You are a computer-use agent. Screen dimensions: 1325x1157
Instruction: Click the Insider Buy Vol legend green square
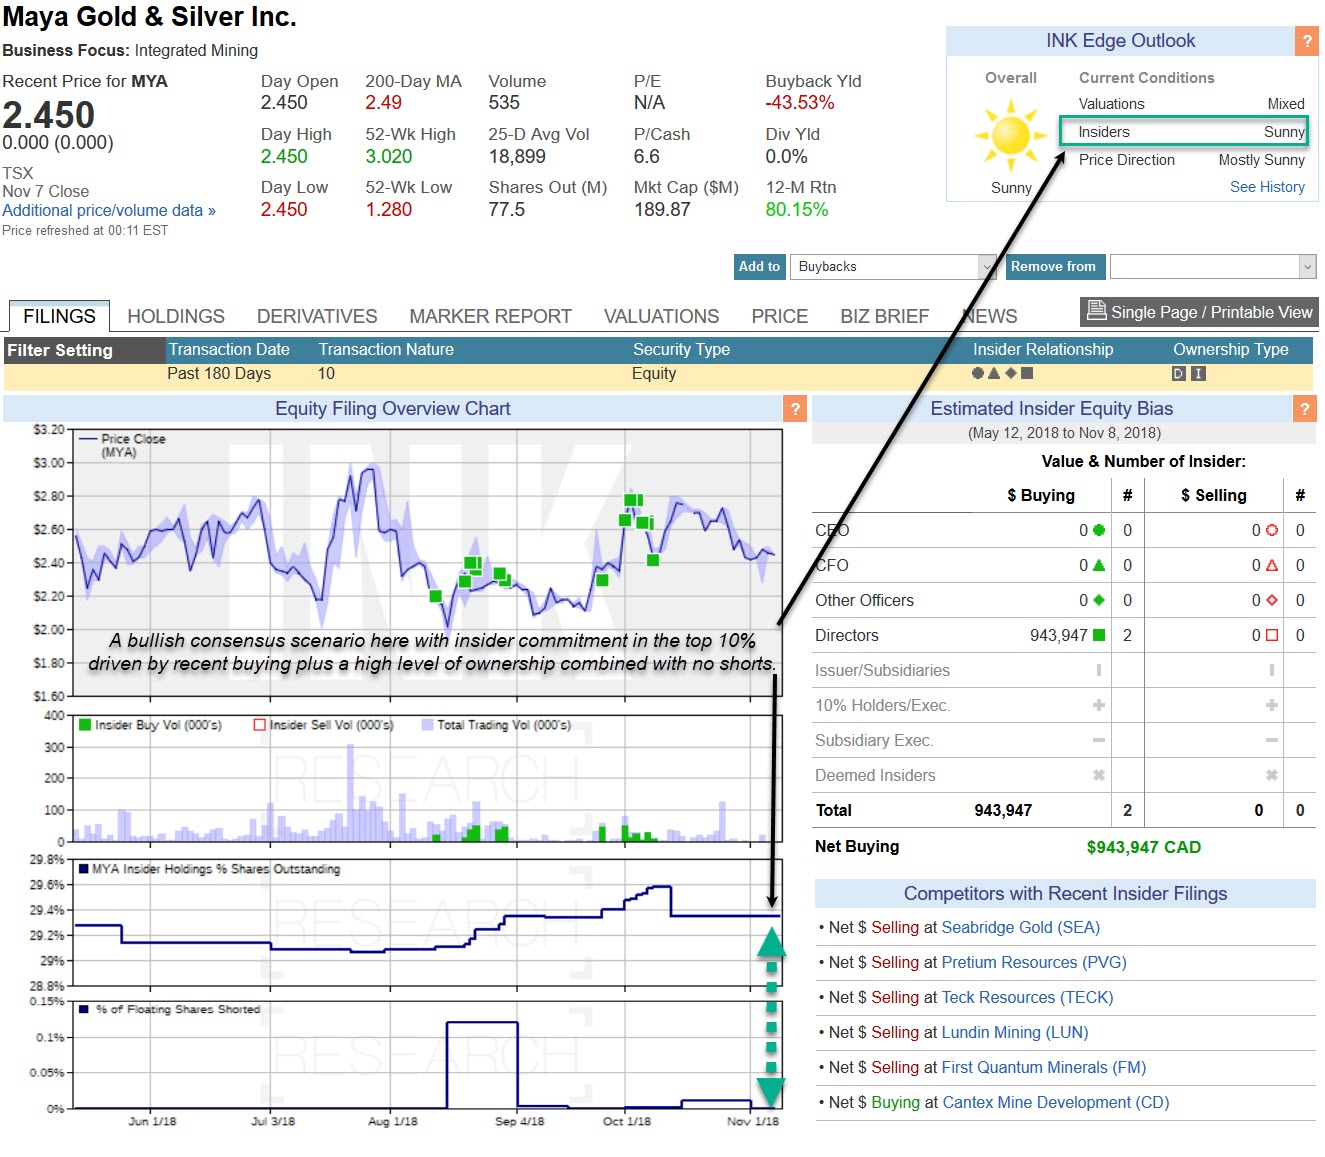click(85, 725)
